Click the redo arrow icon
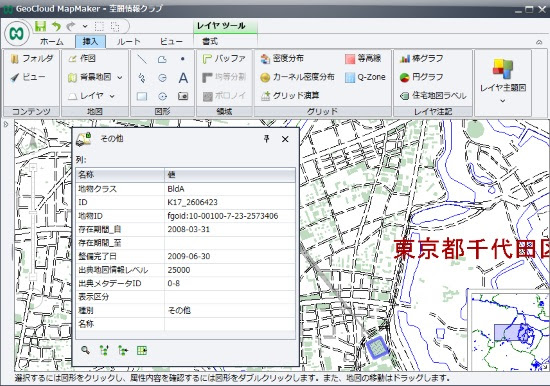The image size is (550, 386). click(72, 26)
